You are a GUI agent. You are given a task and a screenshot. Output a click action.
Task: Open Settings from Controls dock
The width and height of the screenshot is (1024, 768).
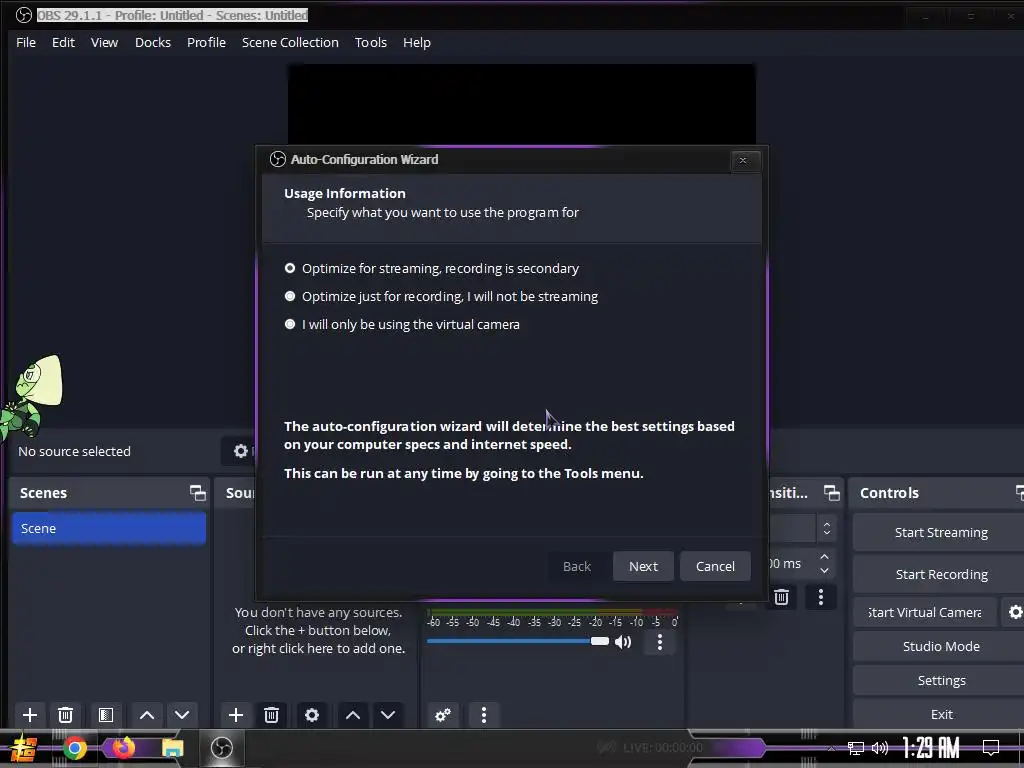tap(941, 680)
